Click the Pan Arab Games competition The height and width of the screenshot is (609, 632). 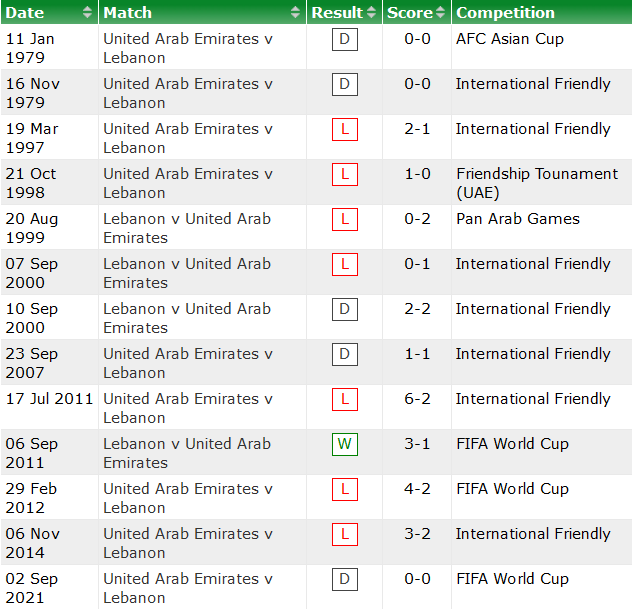pos(517,219)
